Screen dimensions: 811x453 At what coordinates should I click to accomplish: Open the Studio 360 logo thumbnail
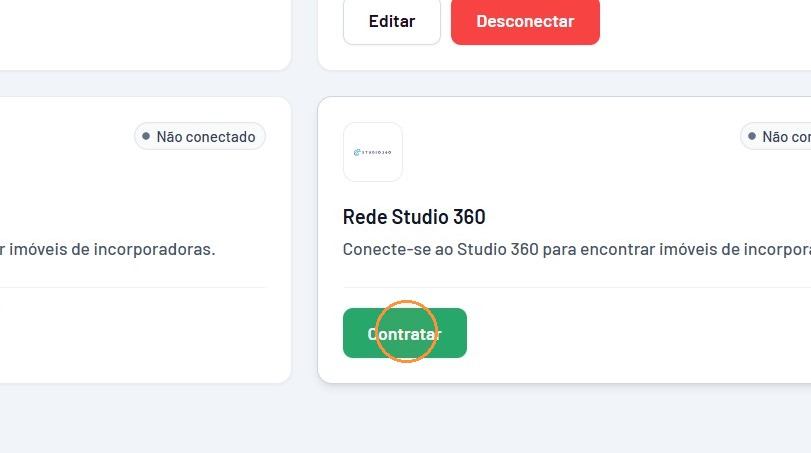tap(372, 152)
